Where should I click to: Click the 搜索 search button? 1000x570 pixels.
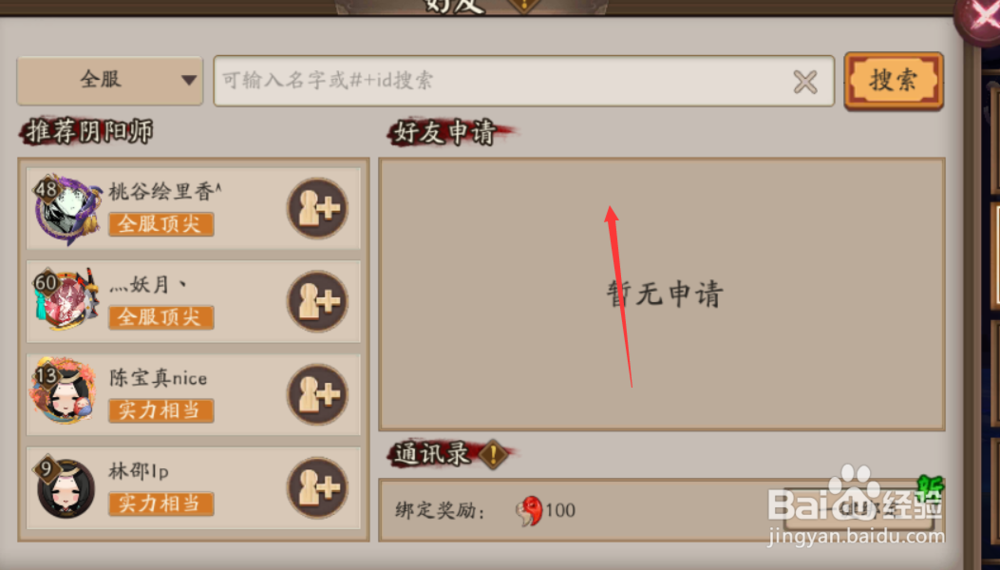click(x=893, y=80)
